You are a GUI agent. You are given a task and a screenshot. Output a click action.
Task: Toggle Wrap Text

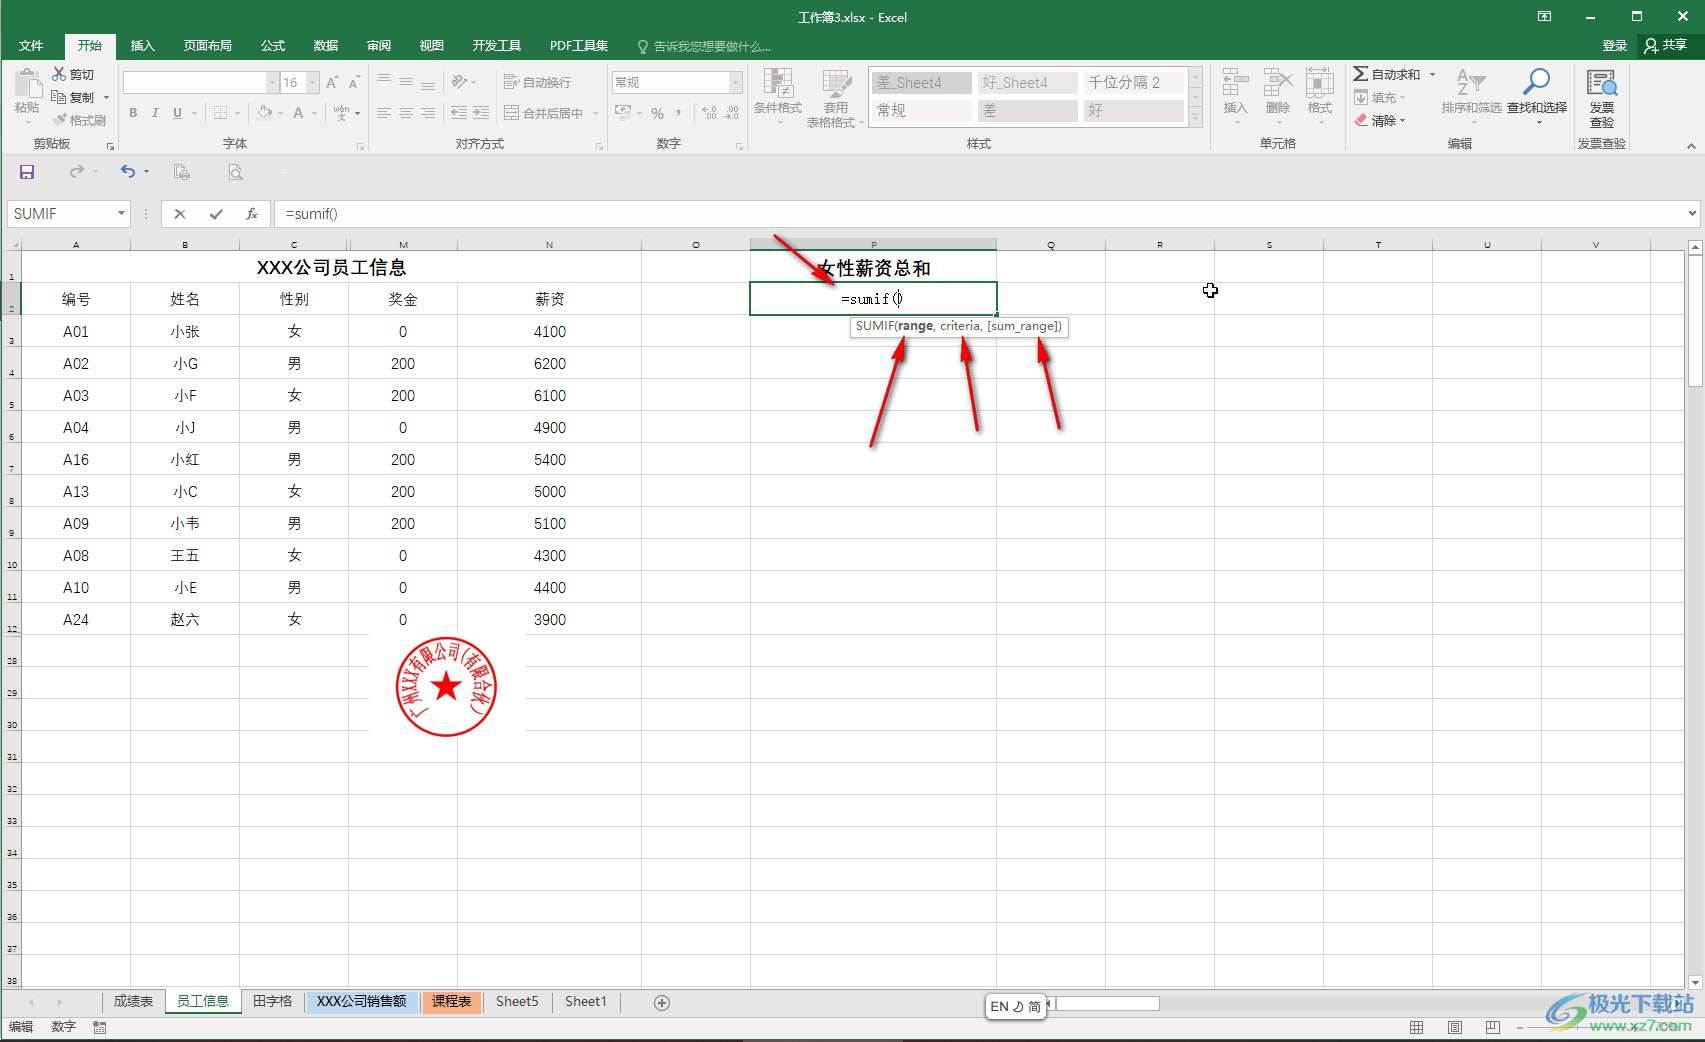click(537, 82)
